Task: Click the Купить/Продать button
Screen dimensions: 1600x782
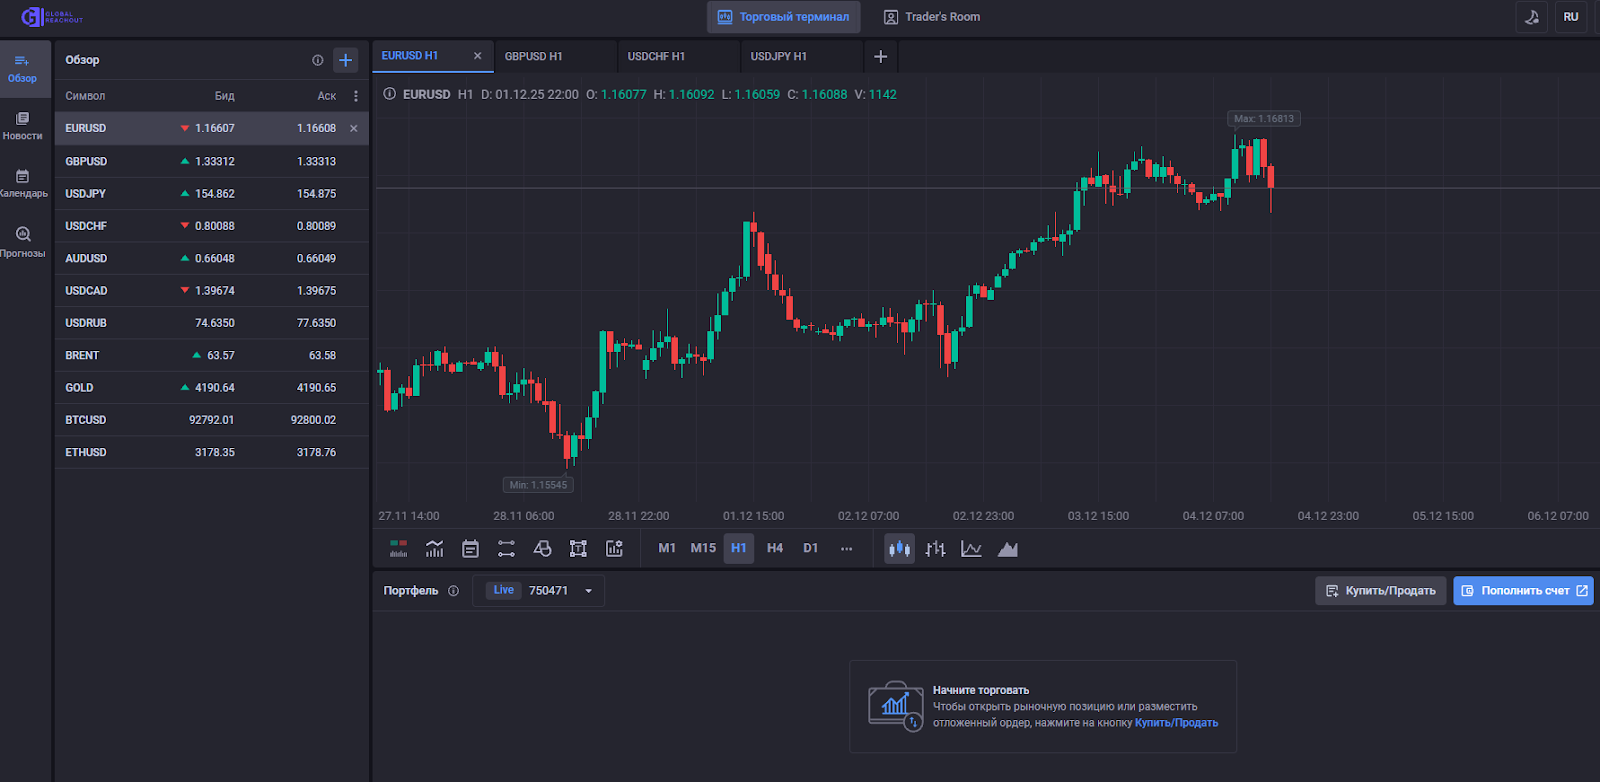Action: tap(1380, 591)
